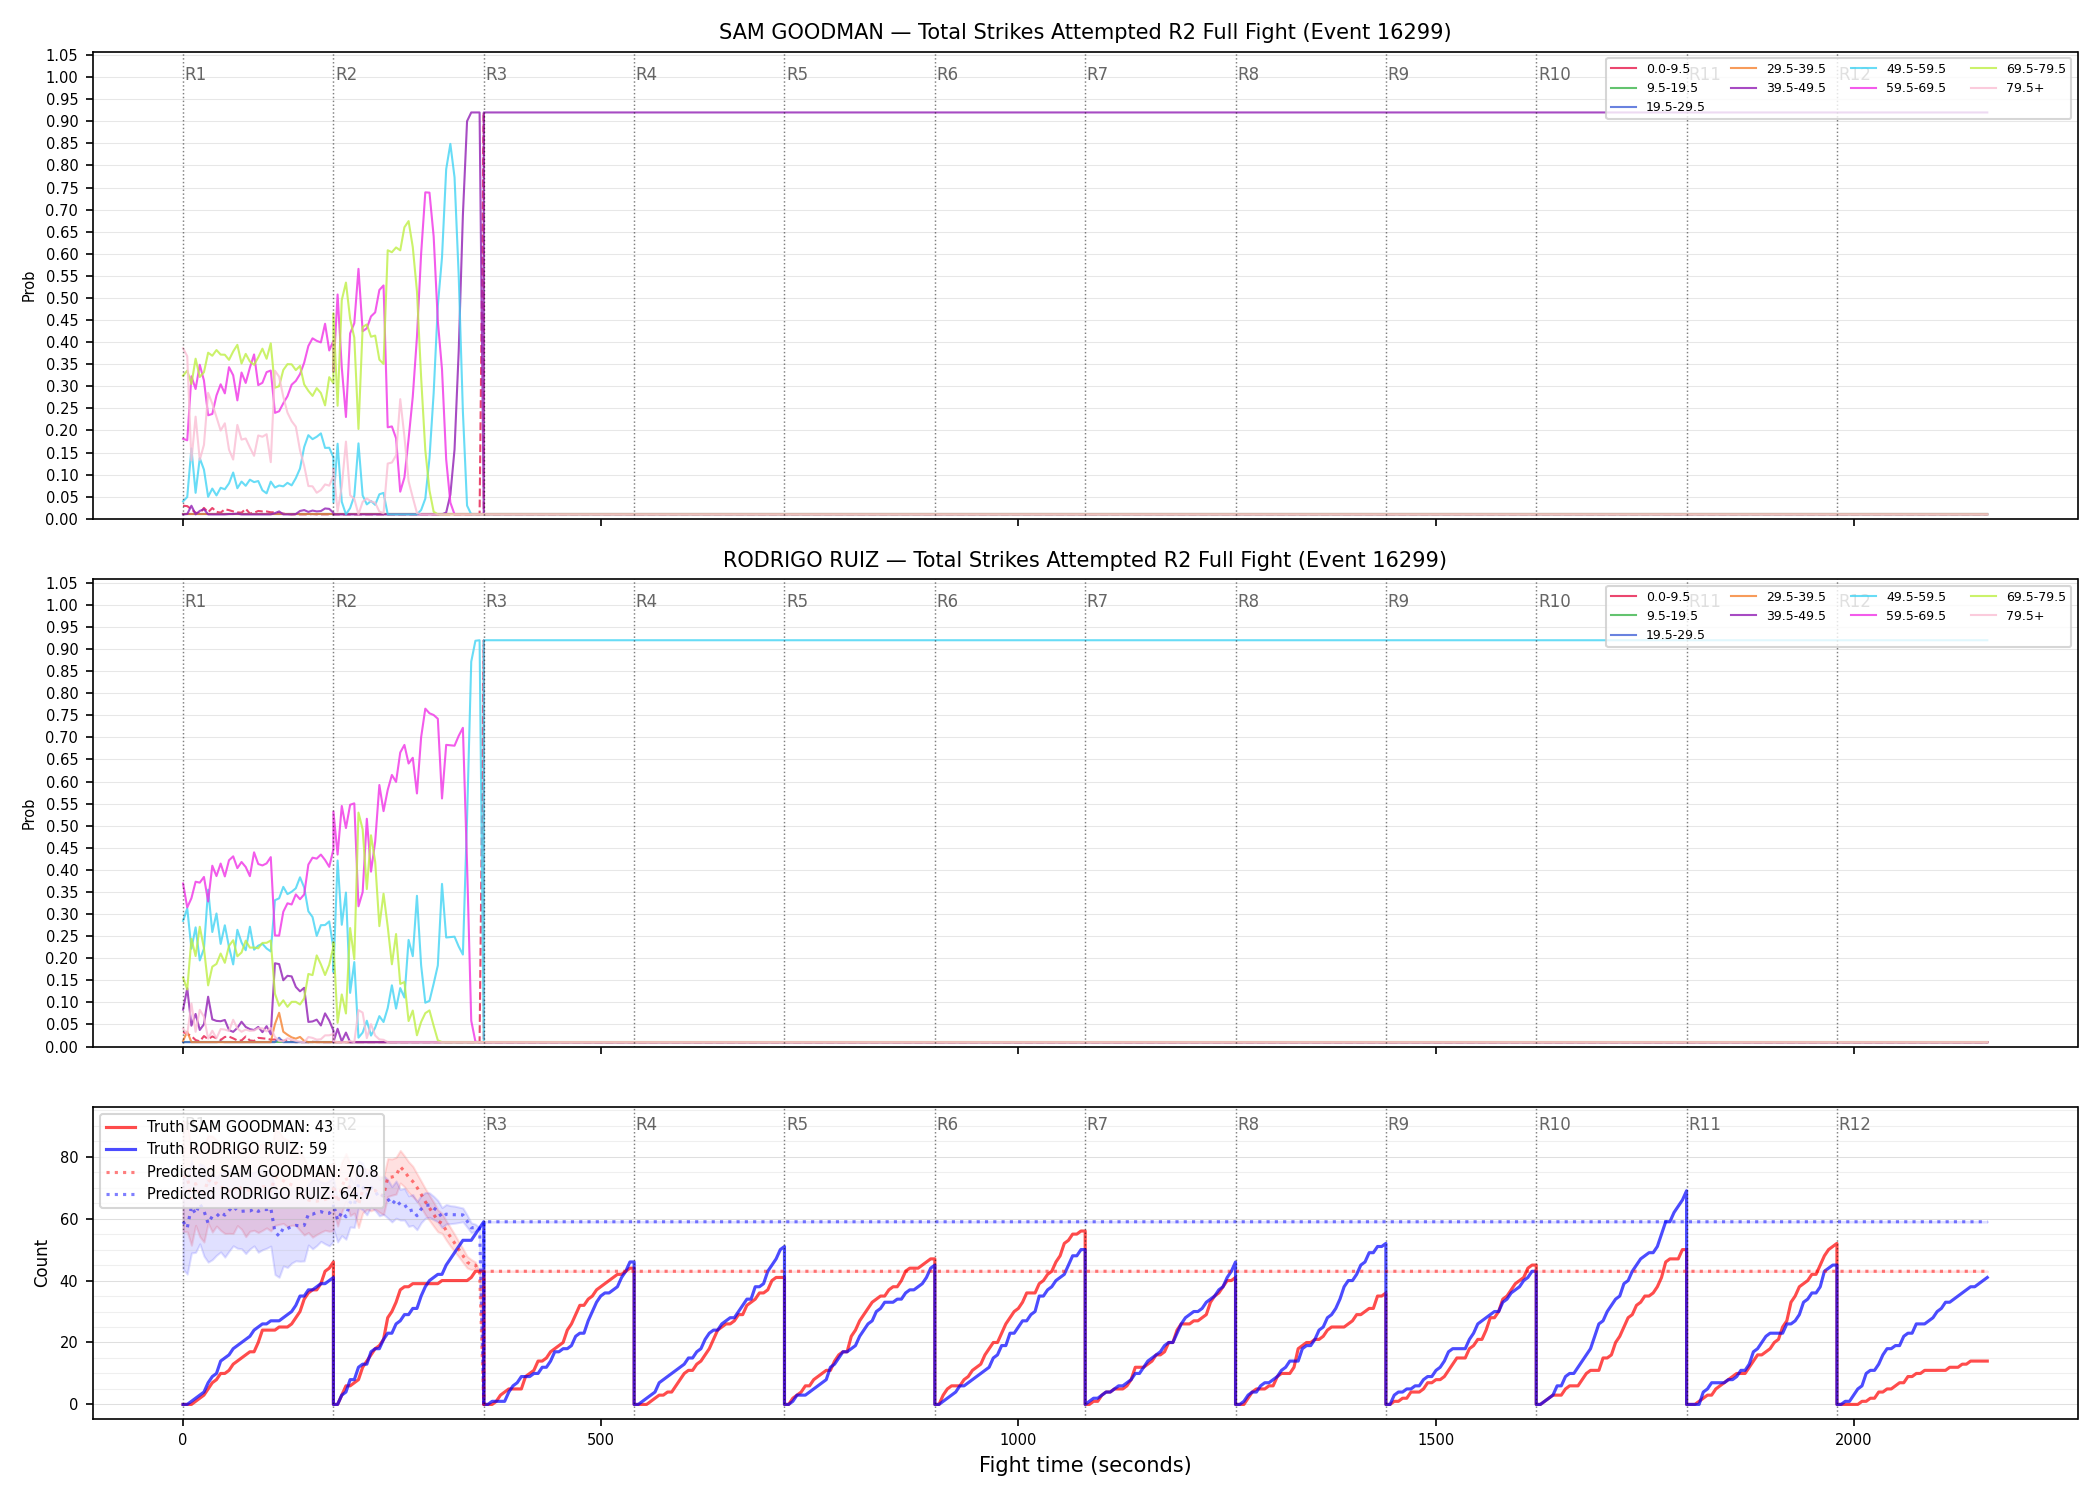Click the R6 round label in Sam Goodman chart
Screen dimensions: 2100x1500
tap(947, 74)
